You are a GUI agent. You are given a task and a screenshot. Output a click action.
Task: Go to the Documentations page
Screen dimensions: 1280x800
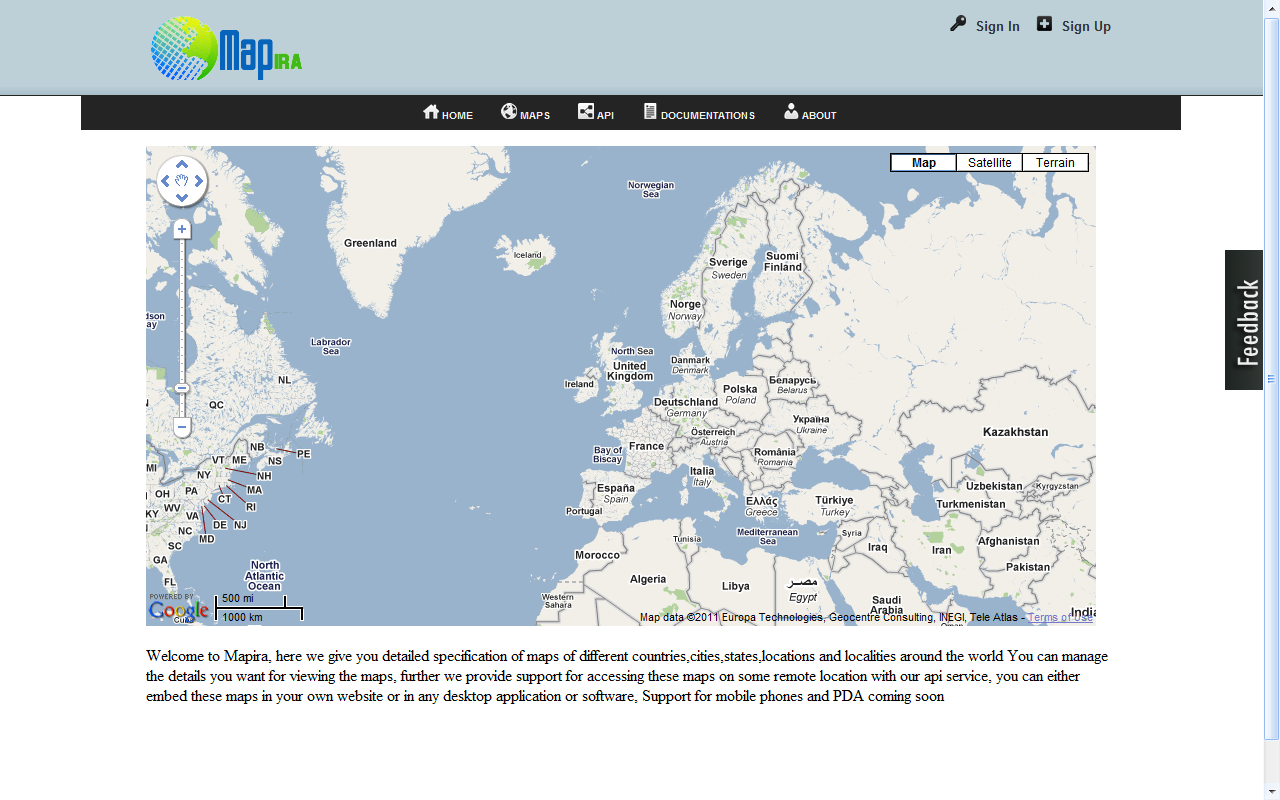tap(698, 113)
